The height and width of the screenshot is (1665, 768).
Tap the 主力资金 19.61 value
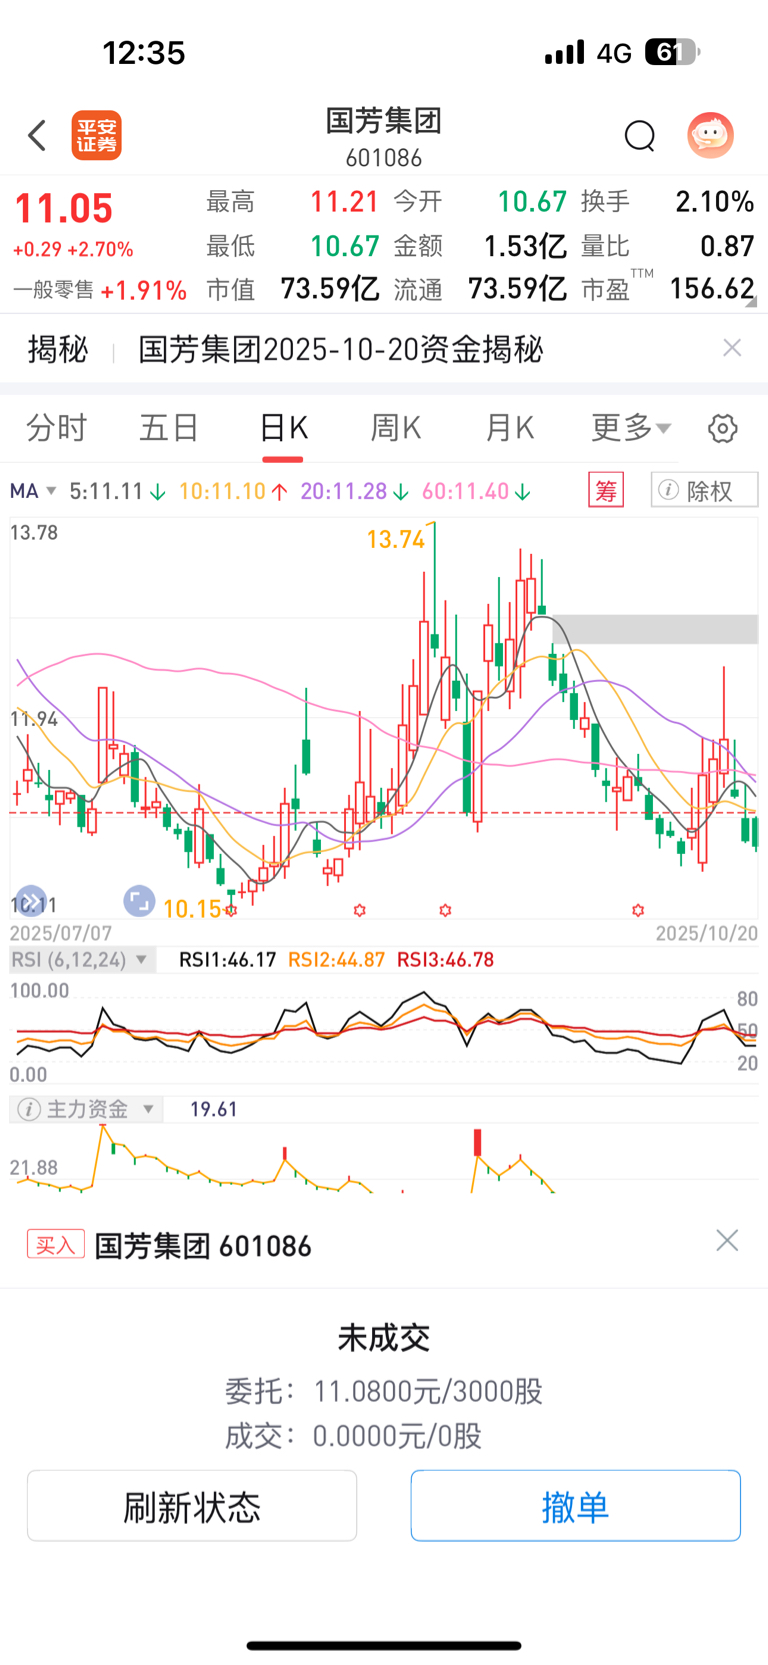coord(214,1109)
